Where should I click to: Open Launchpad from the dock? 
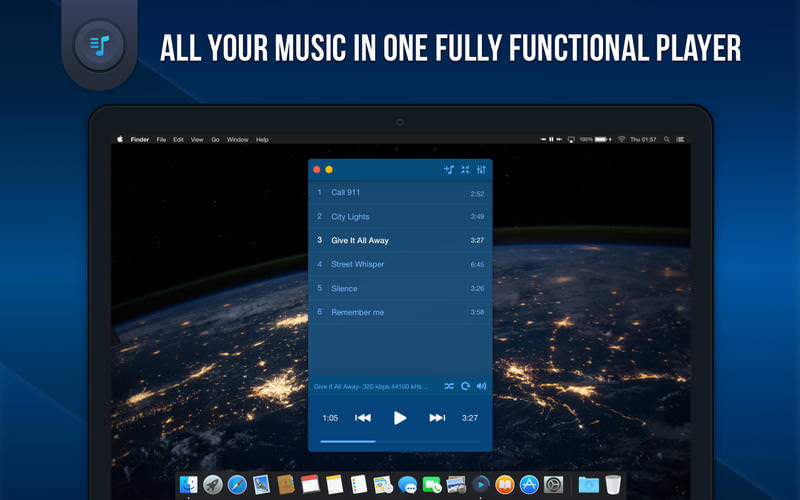point(213,484)
